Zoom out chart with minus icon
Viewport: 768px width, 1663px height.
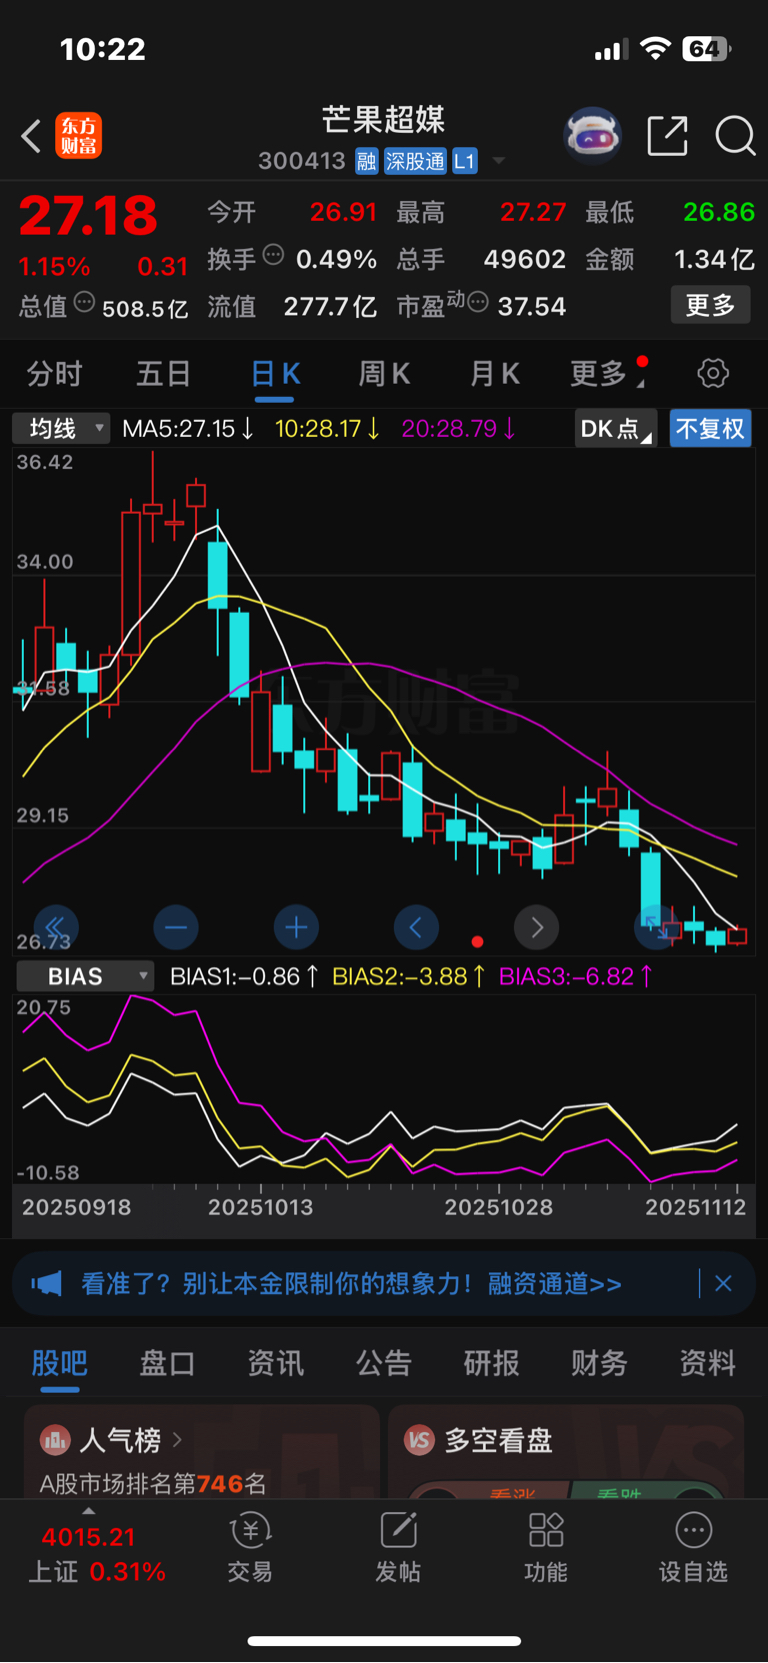[176, 927]
